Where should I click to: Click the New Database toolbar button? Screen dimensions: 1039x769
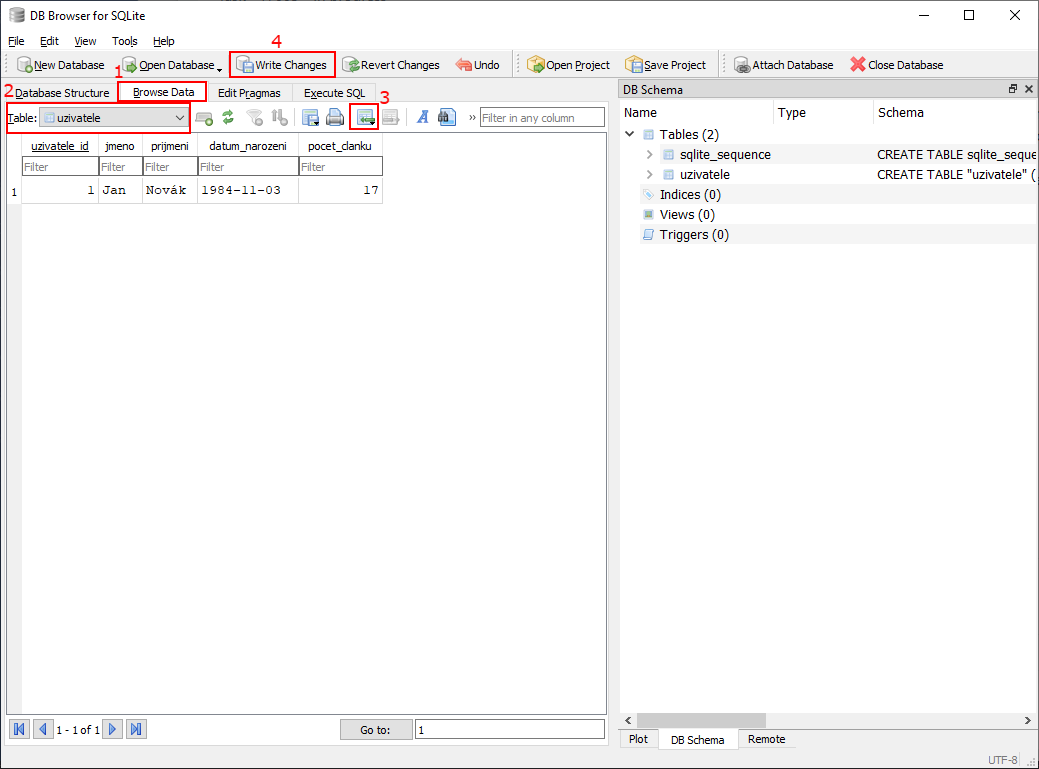point(61,65)
